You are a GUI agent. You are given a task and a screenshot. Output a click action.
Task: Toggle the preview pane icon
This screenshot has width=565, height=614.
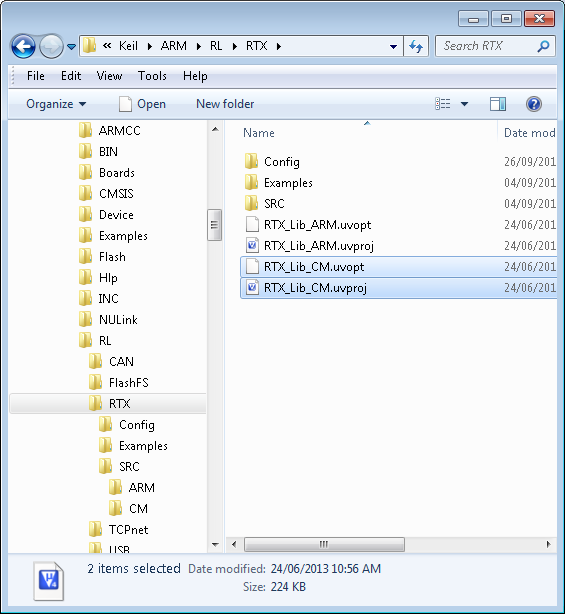(498, 104)
